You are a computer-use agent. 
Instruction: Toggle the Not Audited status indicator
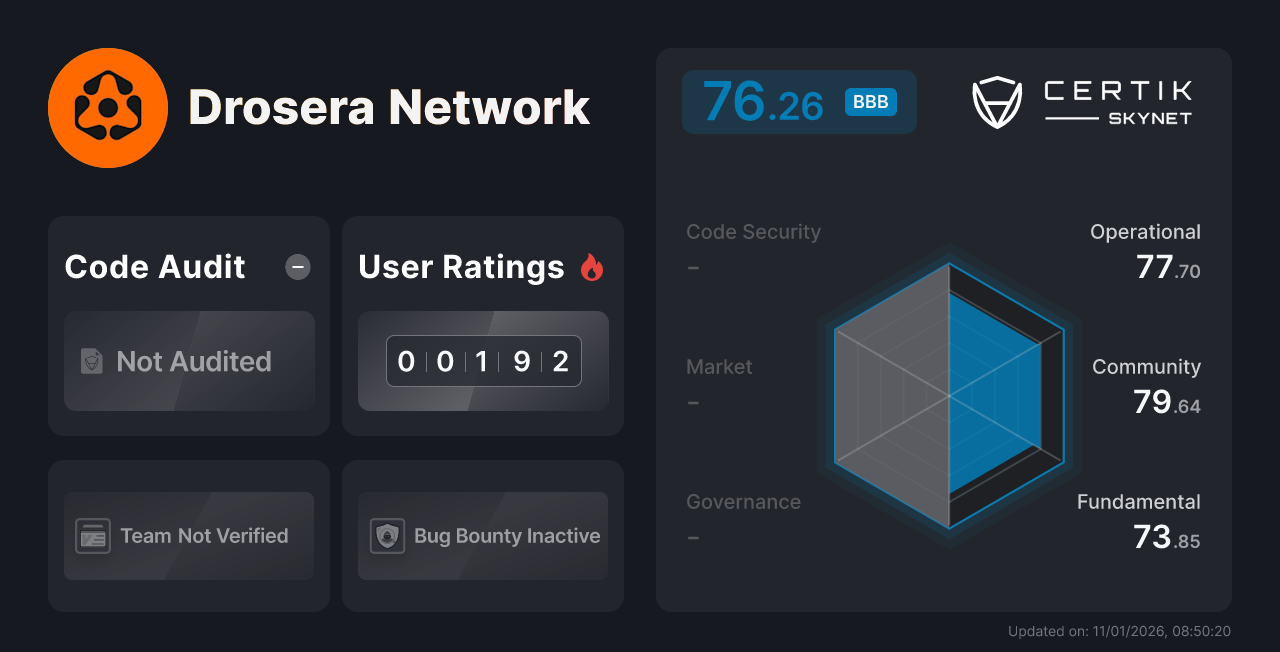click(189, 362)
